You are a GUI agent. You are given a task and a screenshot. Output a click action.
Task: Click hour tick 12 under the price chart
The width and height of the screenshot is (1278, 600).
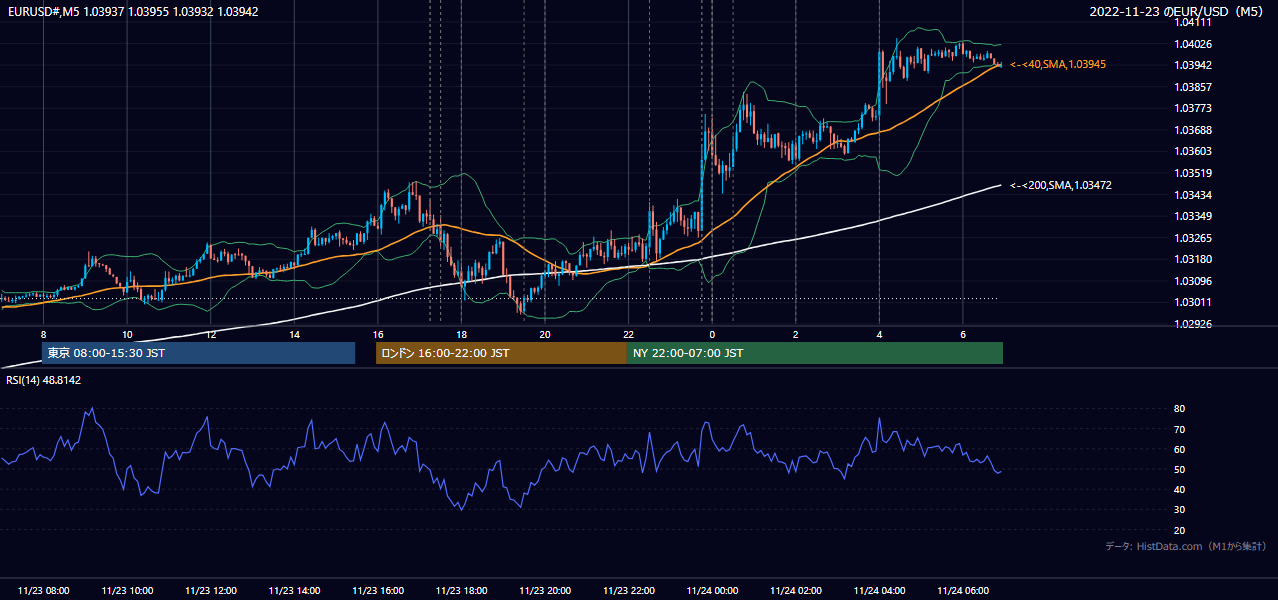point(211,334)
